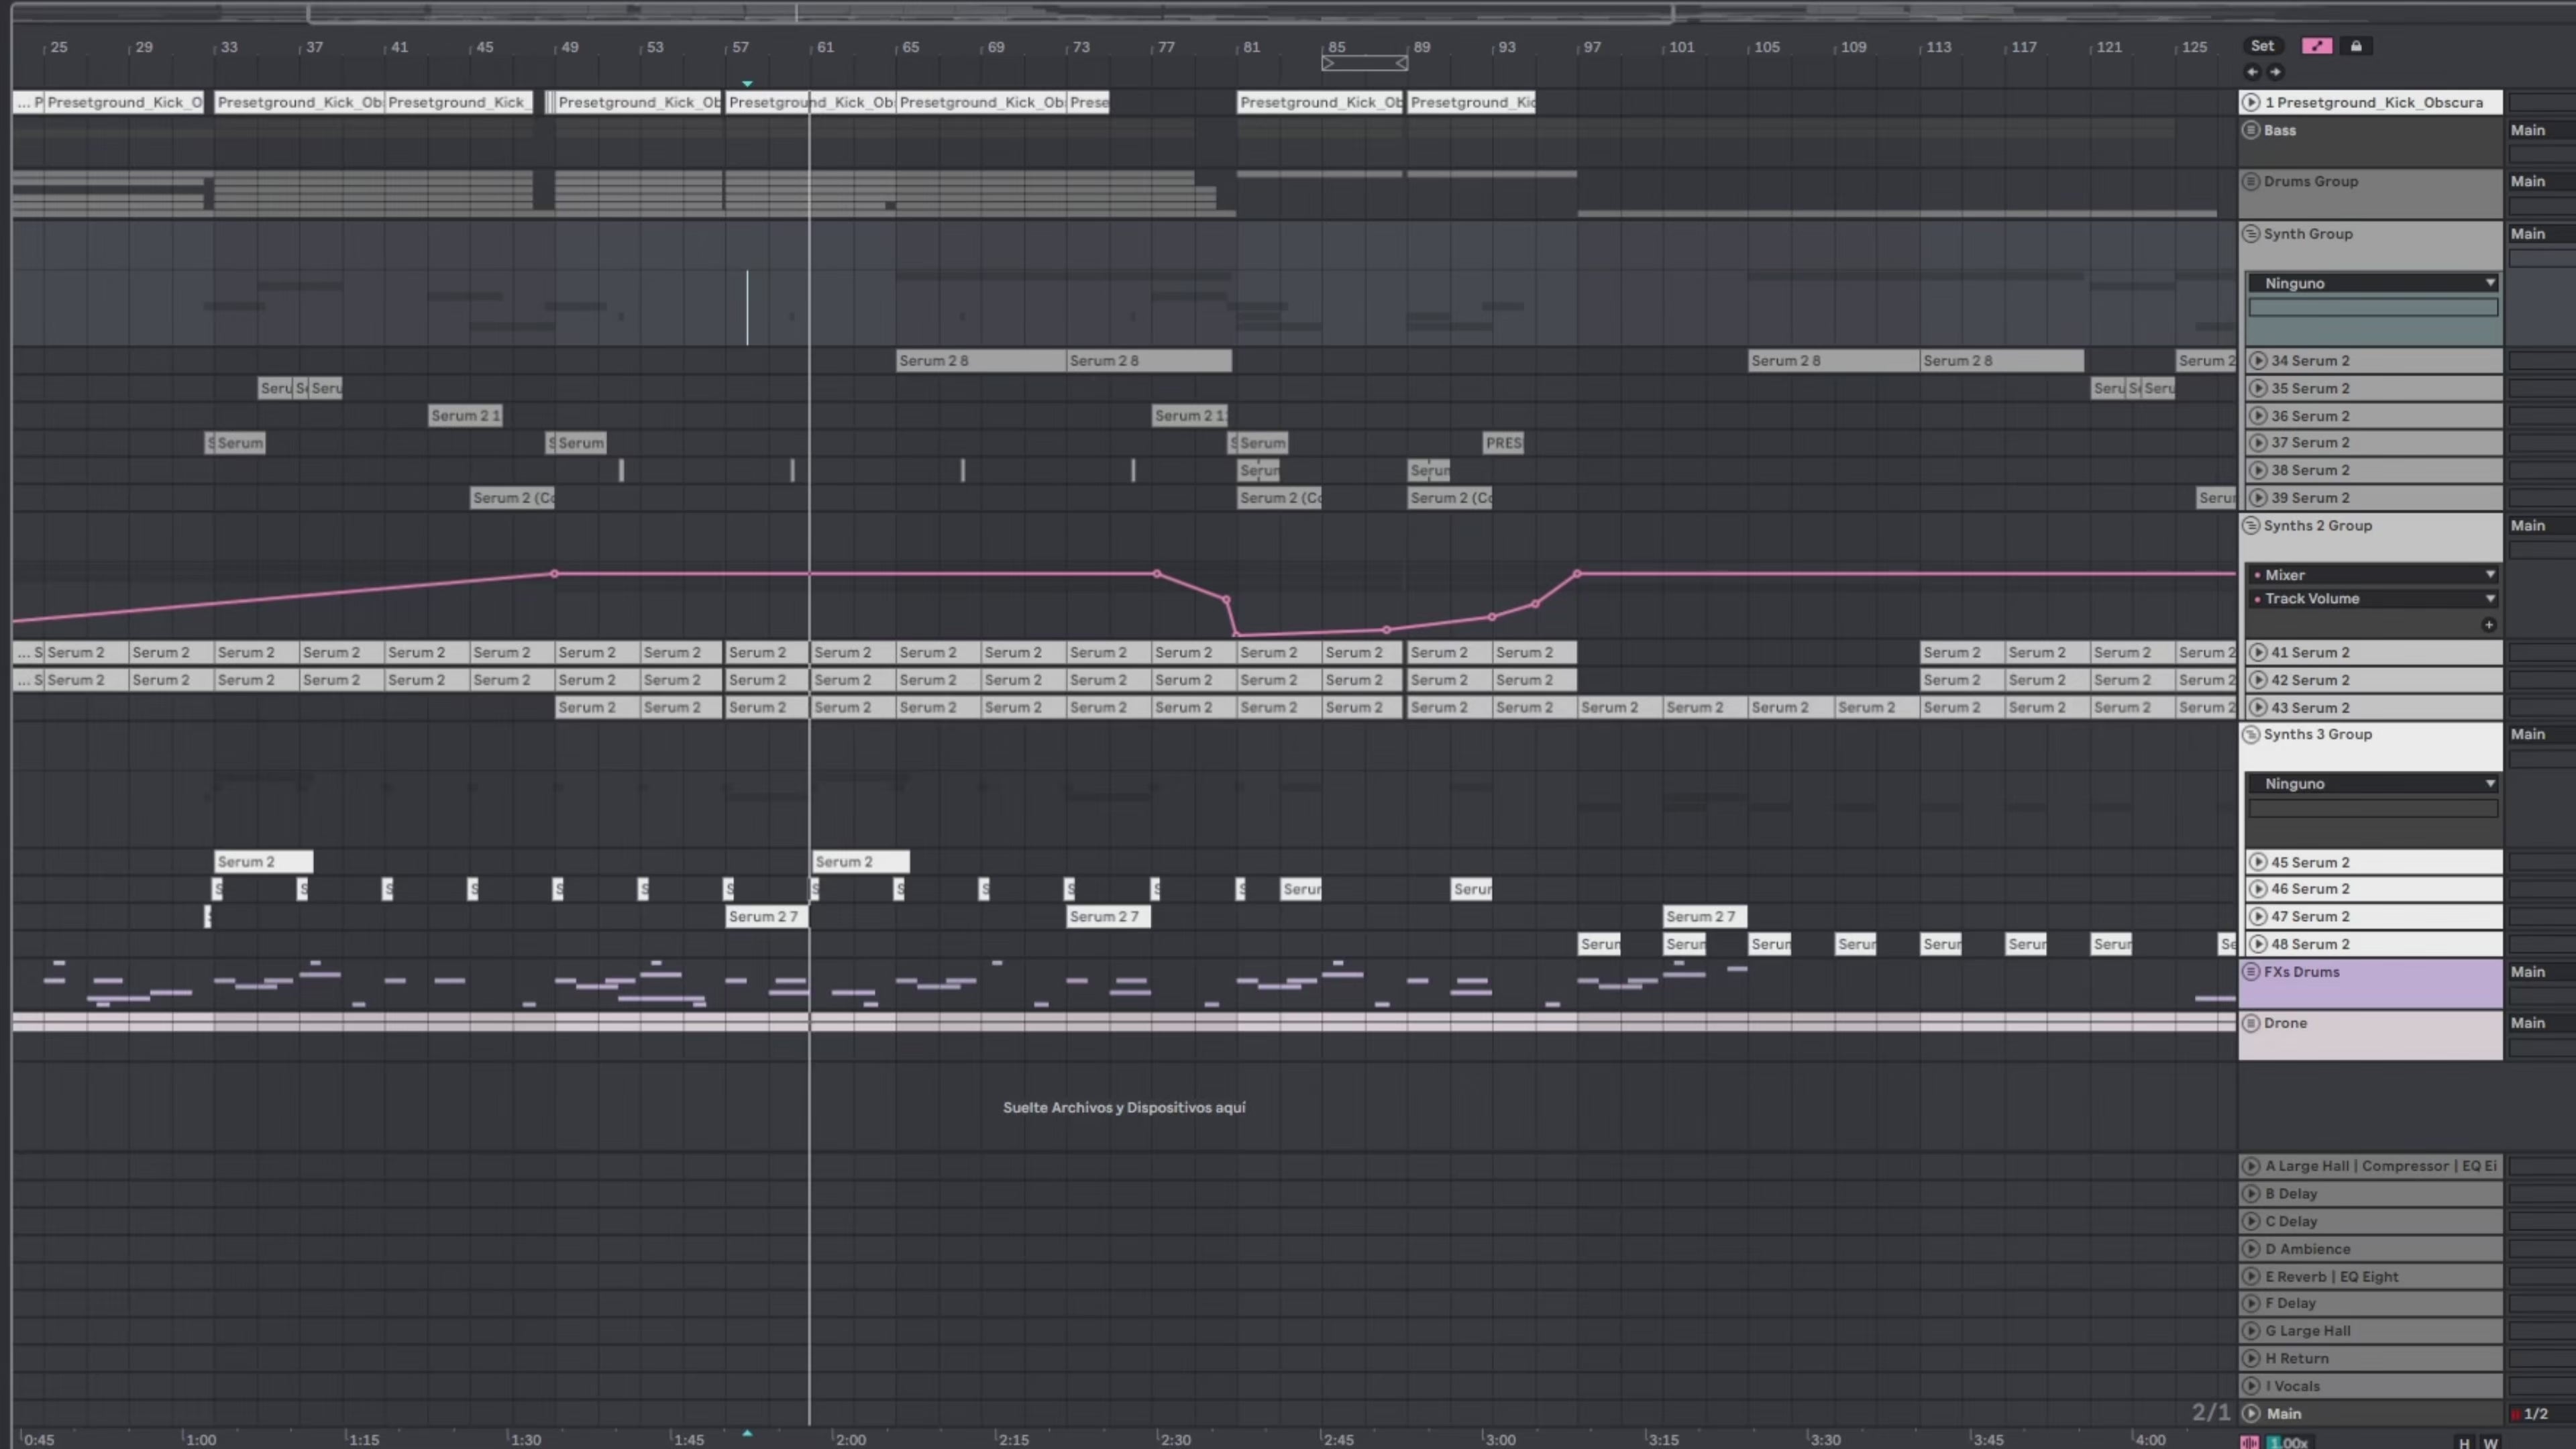
Task: Click the lock envelopes icon
Action: (x=2356, y=46)
